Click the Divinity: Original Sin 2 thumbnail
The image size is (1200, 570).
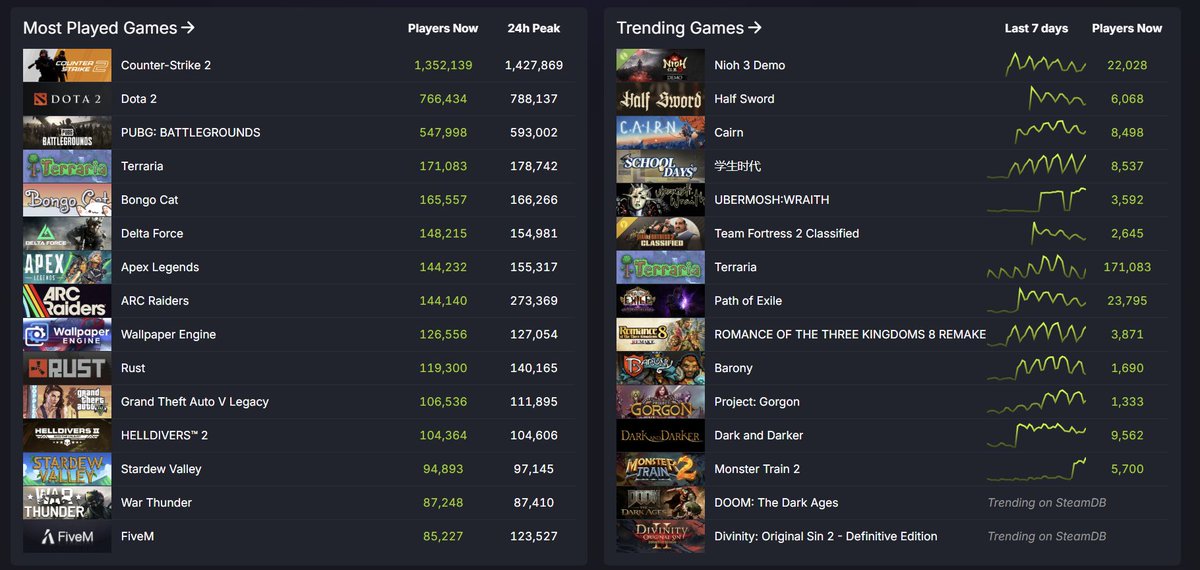(x=660, y=536)
